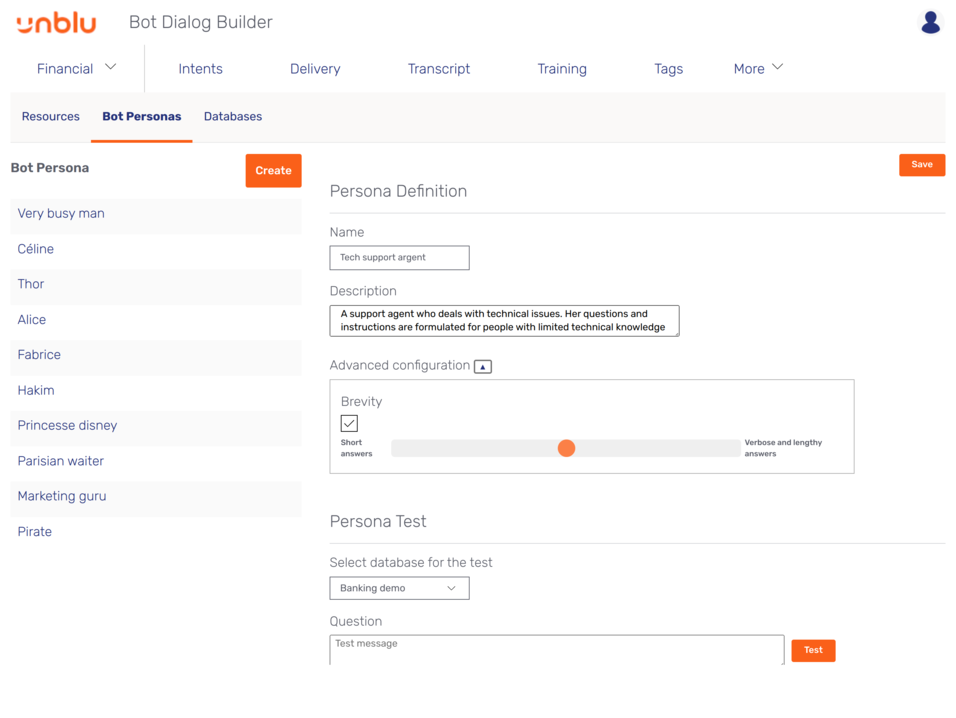Viewport: 956px width, 718px height.
Task: Go to the Resources tab
Action: point(51,116)
